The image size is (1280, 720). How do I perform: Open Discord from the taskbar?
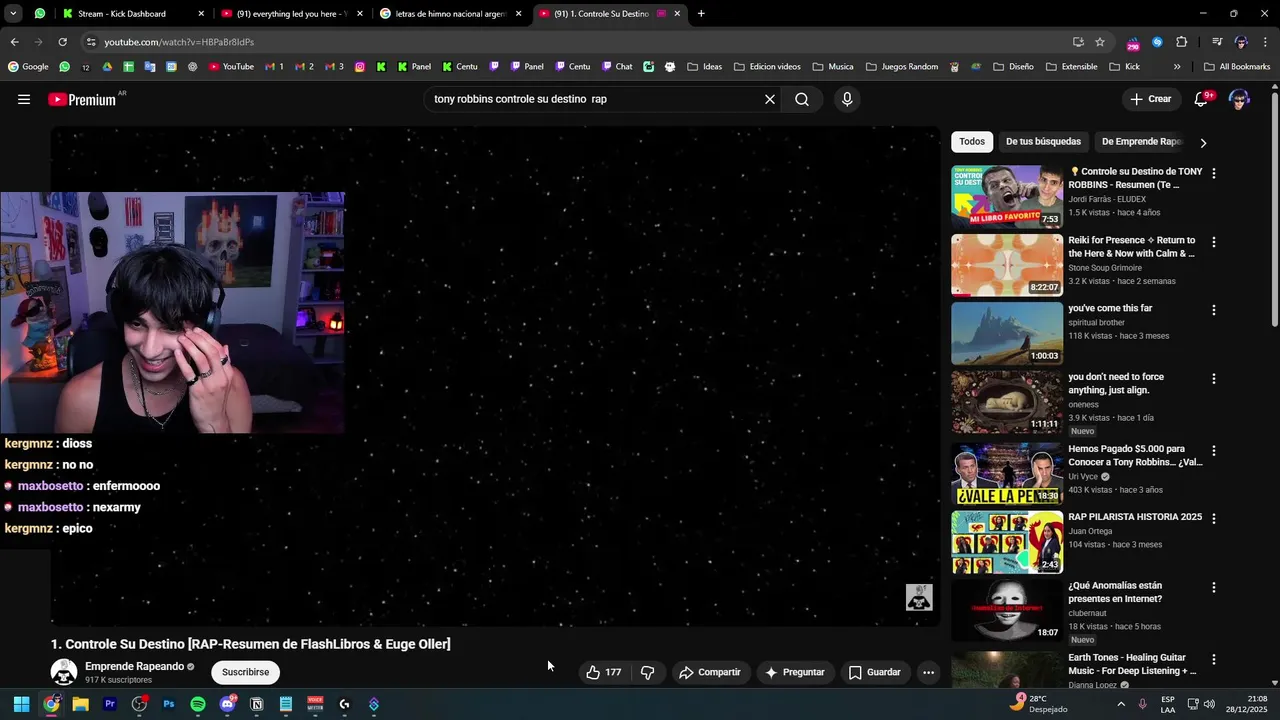click(x=227, y=704)
